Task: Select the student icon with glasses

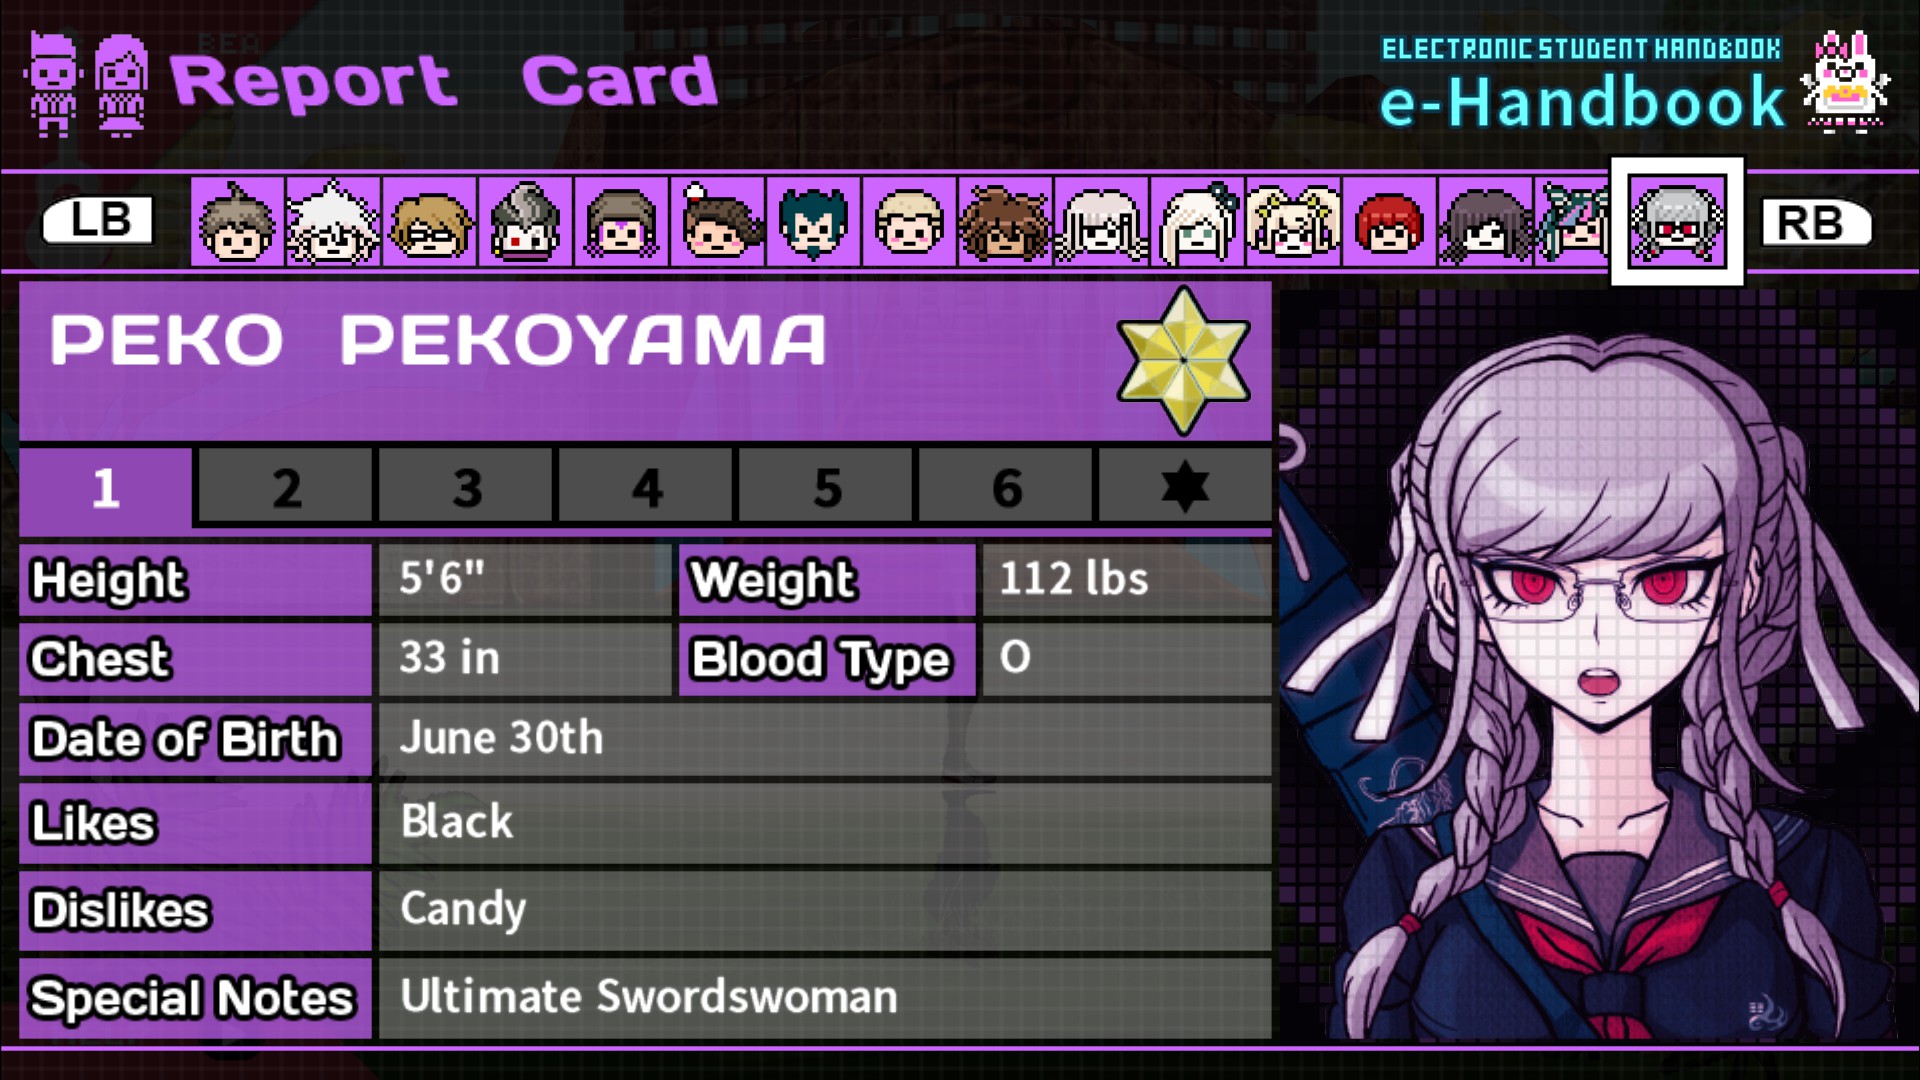Action: (429, 222)
